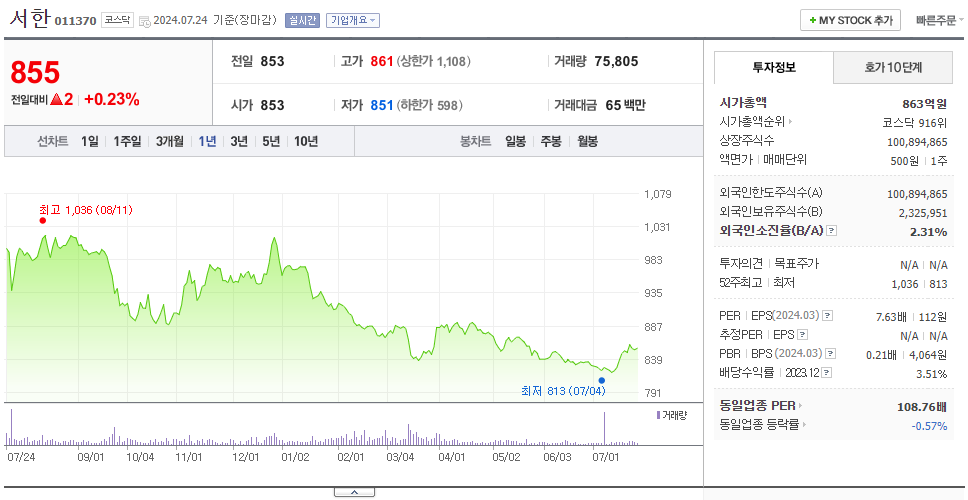Select the 3개월 line chart period
The image size is (968, 500).
170,141
